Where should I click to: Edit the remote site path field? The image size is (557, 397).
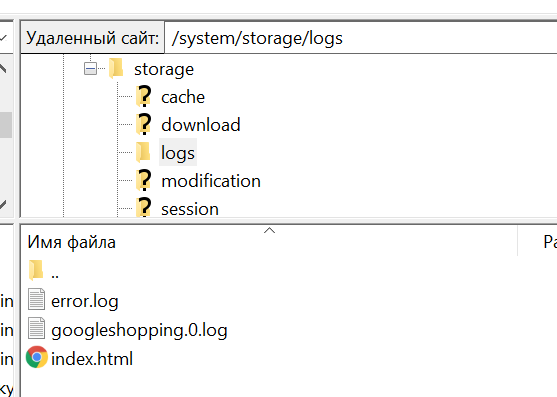click(x=361, y=38)
